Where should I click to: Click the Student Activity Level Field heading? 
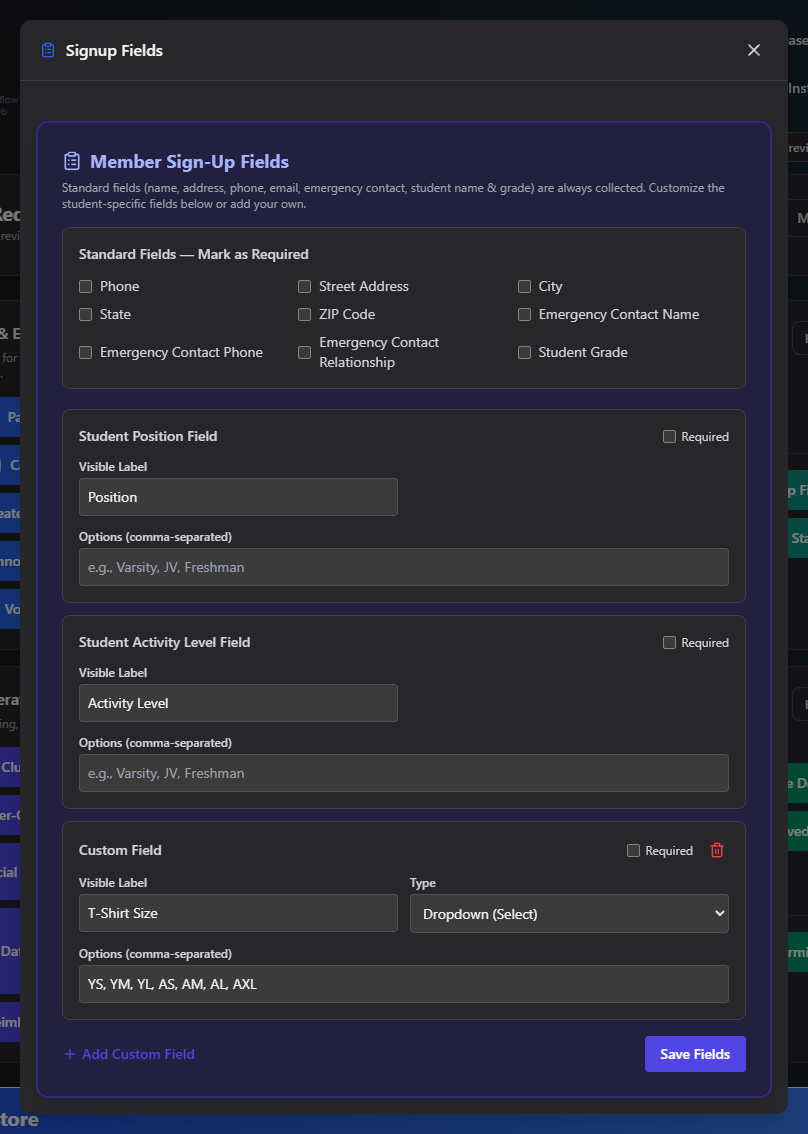(164, 642)
